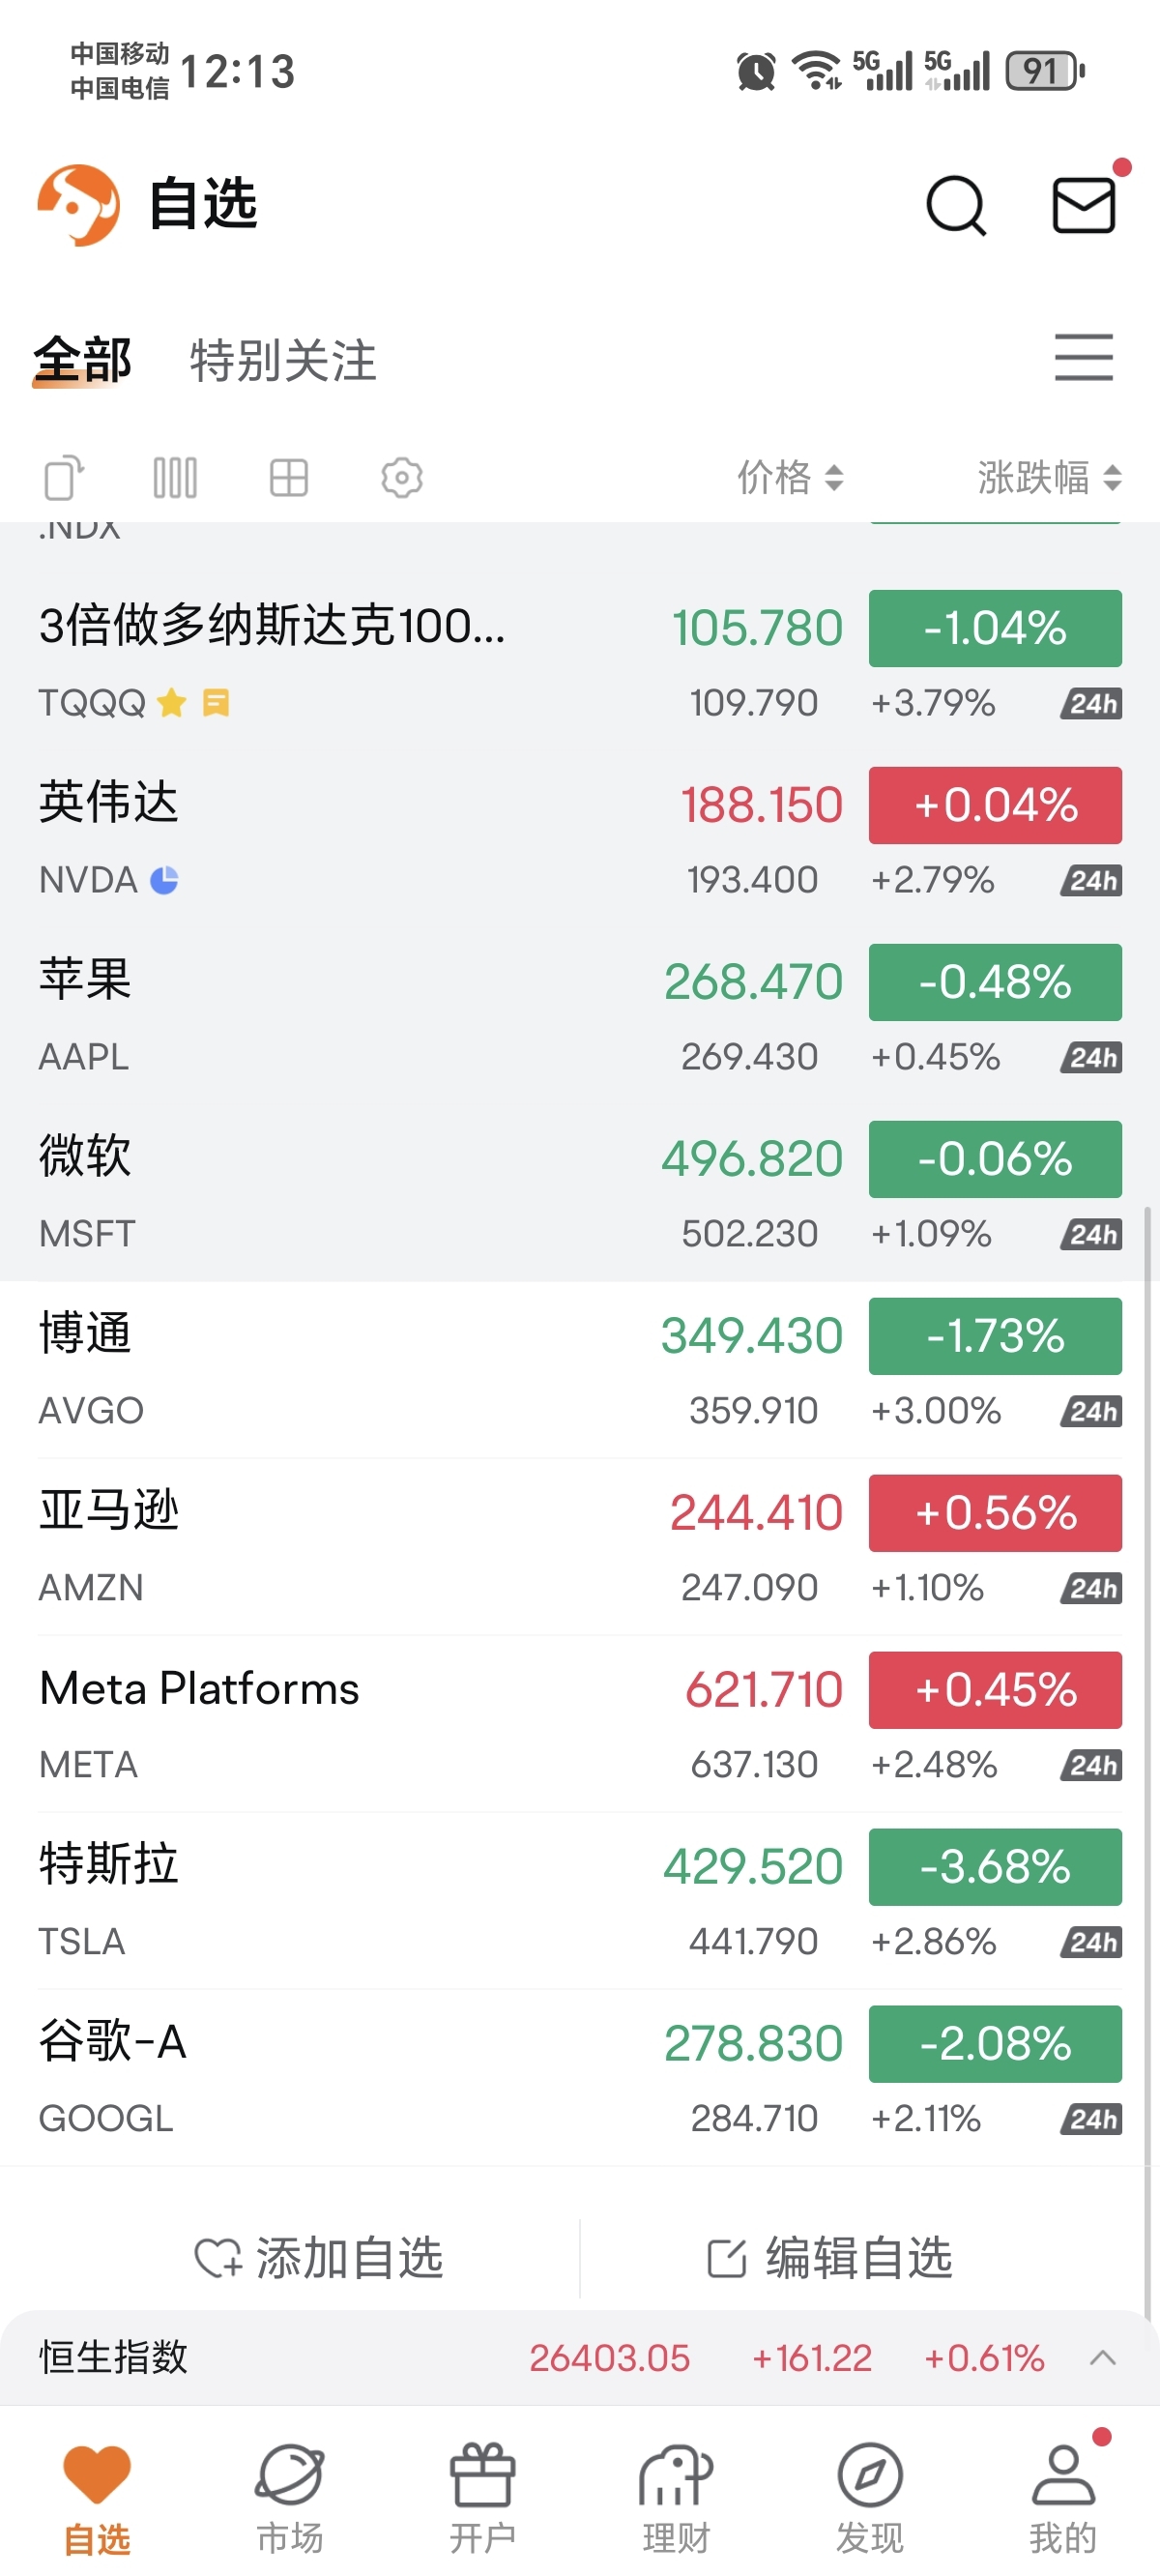Toggle NVDA +0.04% change badge display
Viewport: 1160px width, 2576px height.
pos(995,806)
